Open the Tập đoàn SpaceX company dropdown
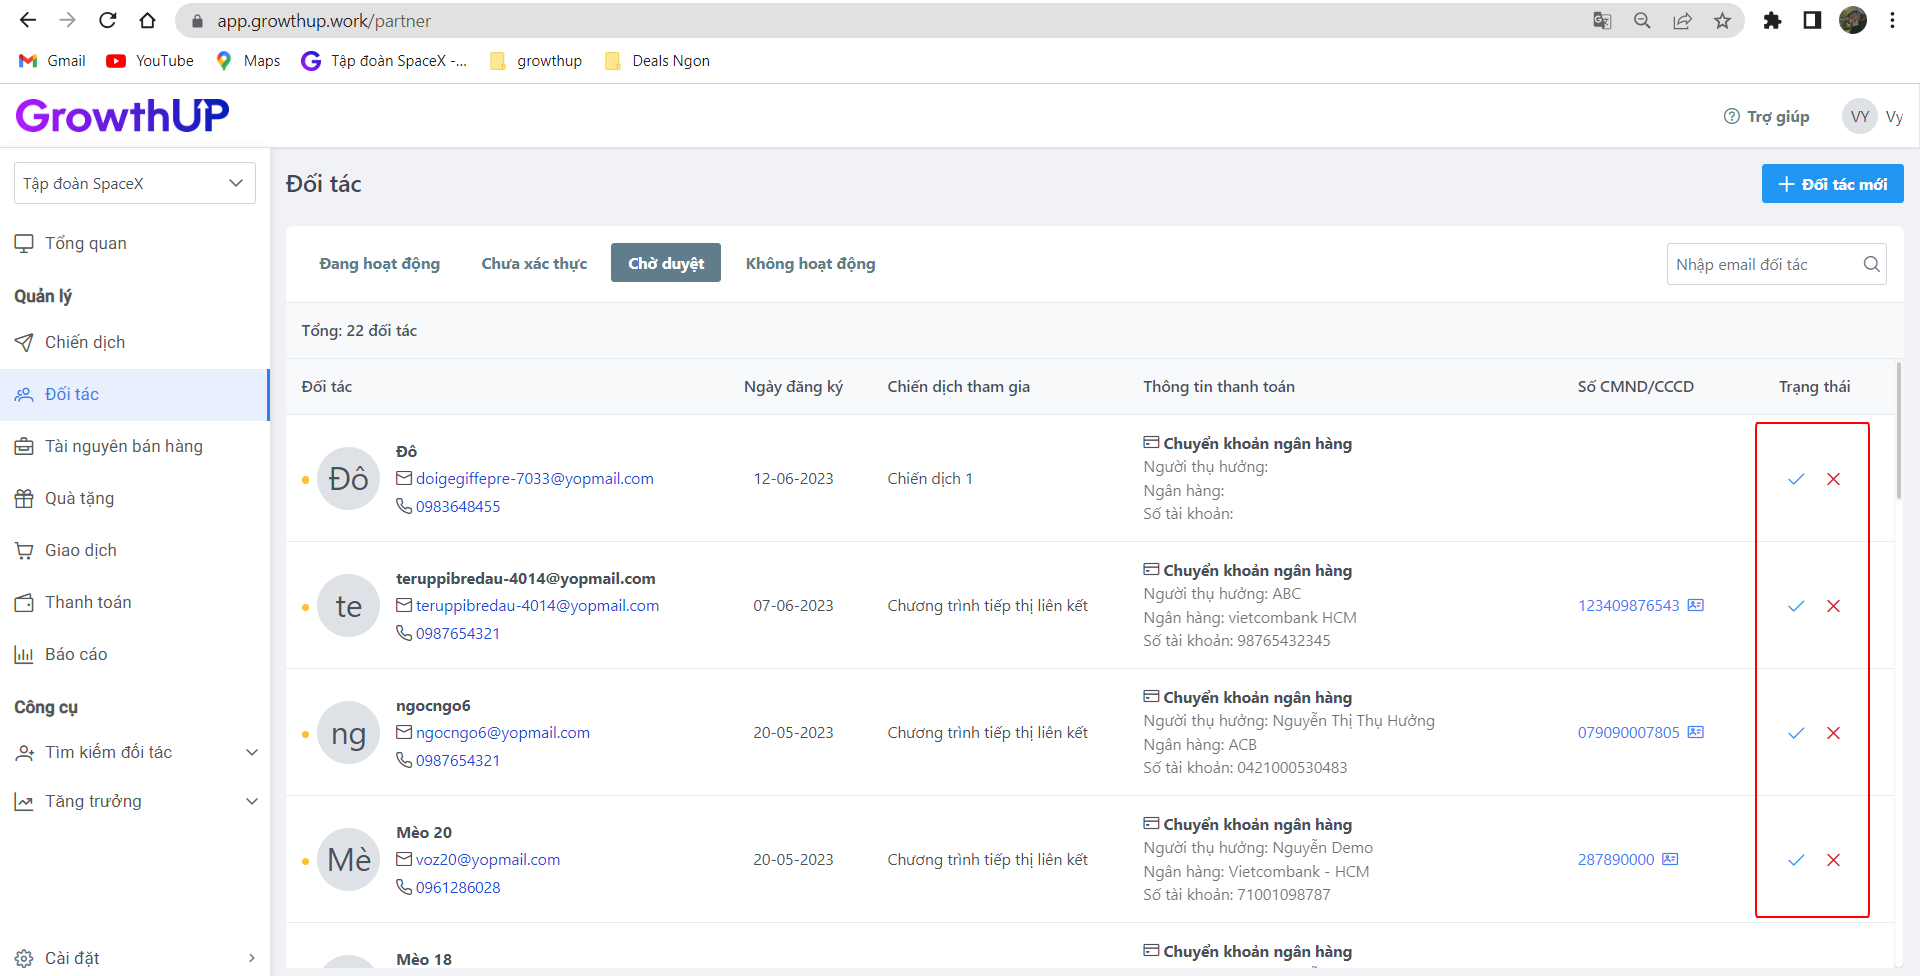This screenshot has height=976, width=1920. [134, 184]
